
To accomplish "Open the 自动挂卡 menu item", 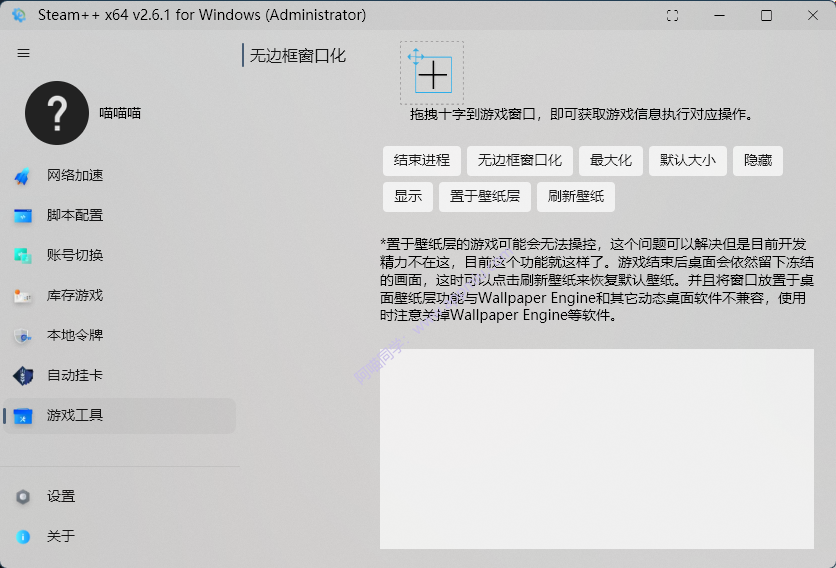I will (x=119, y=375).
